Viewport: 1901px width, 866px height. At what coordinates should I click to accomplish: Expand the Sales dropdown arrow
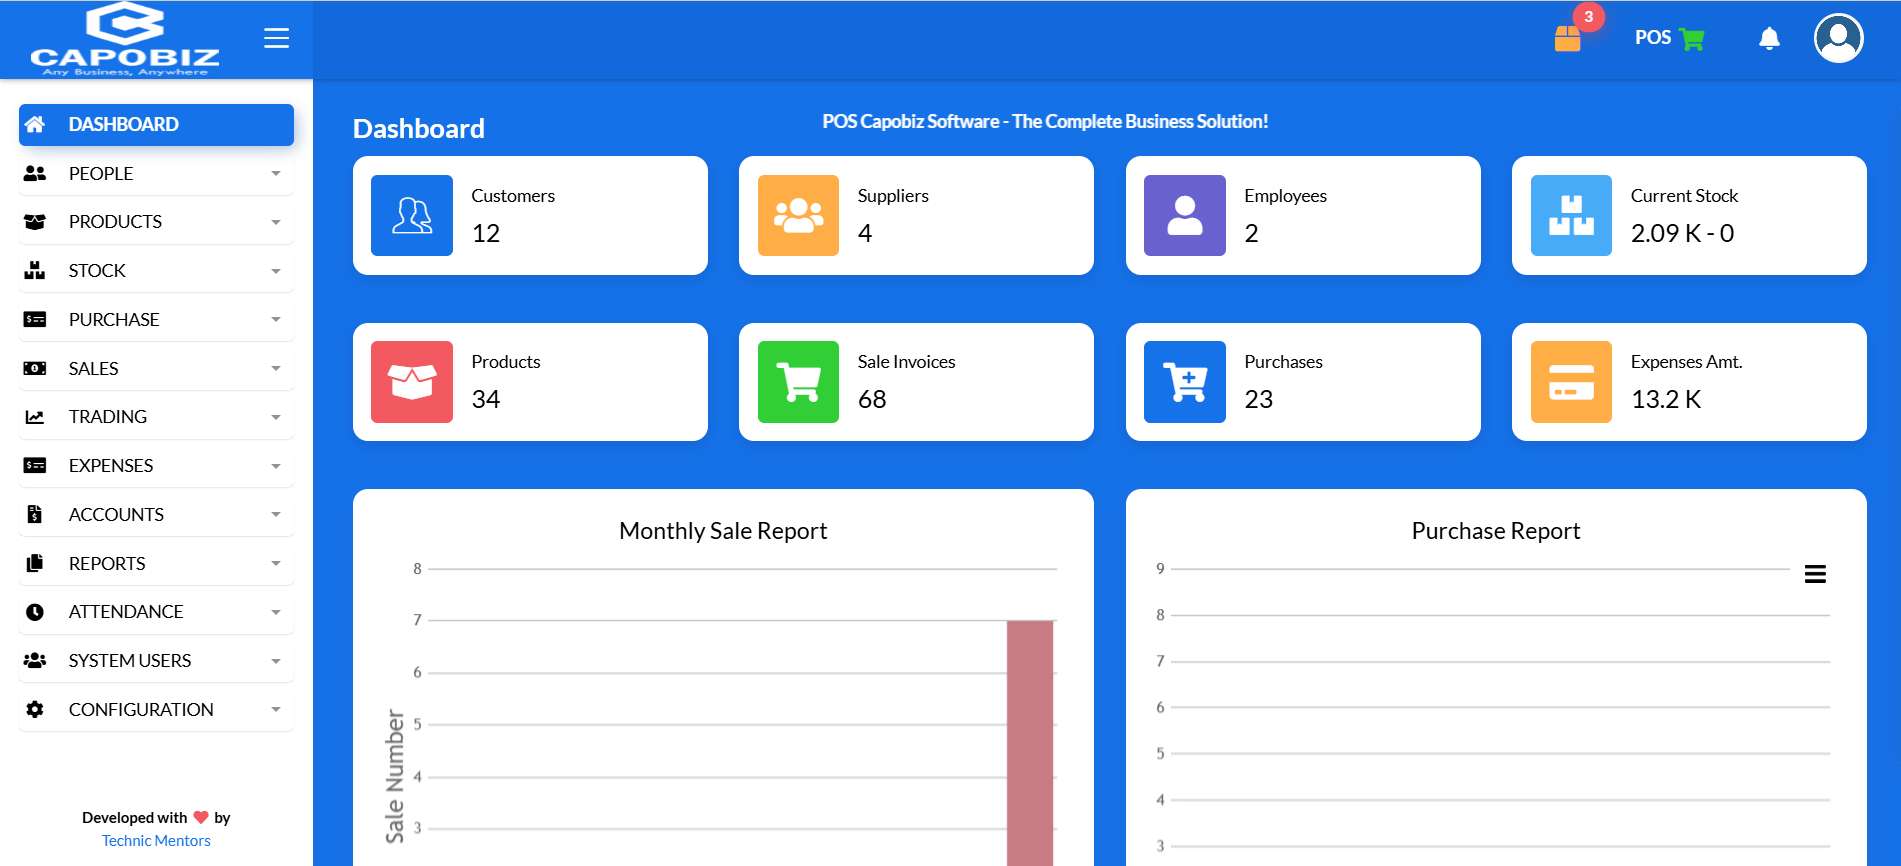click(x=276, y=369)
